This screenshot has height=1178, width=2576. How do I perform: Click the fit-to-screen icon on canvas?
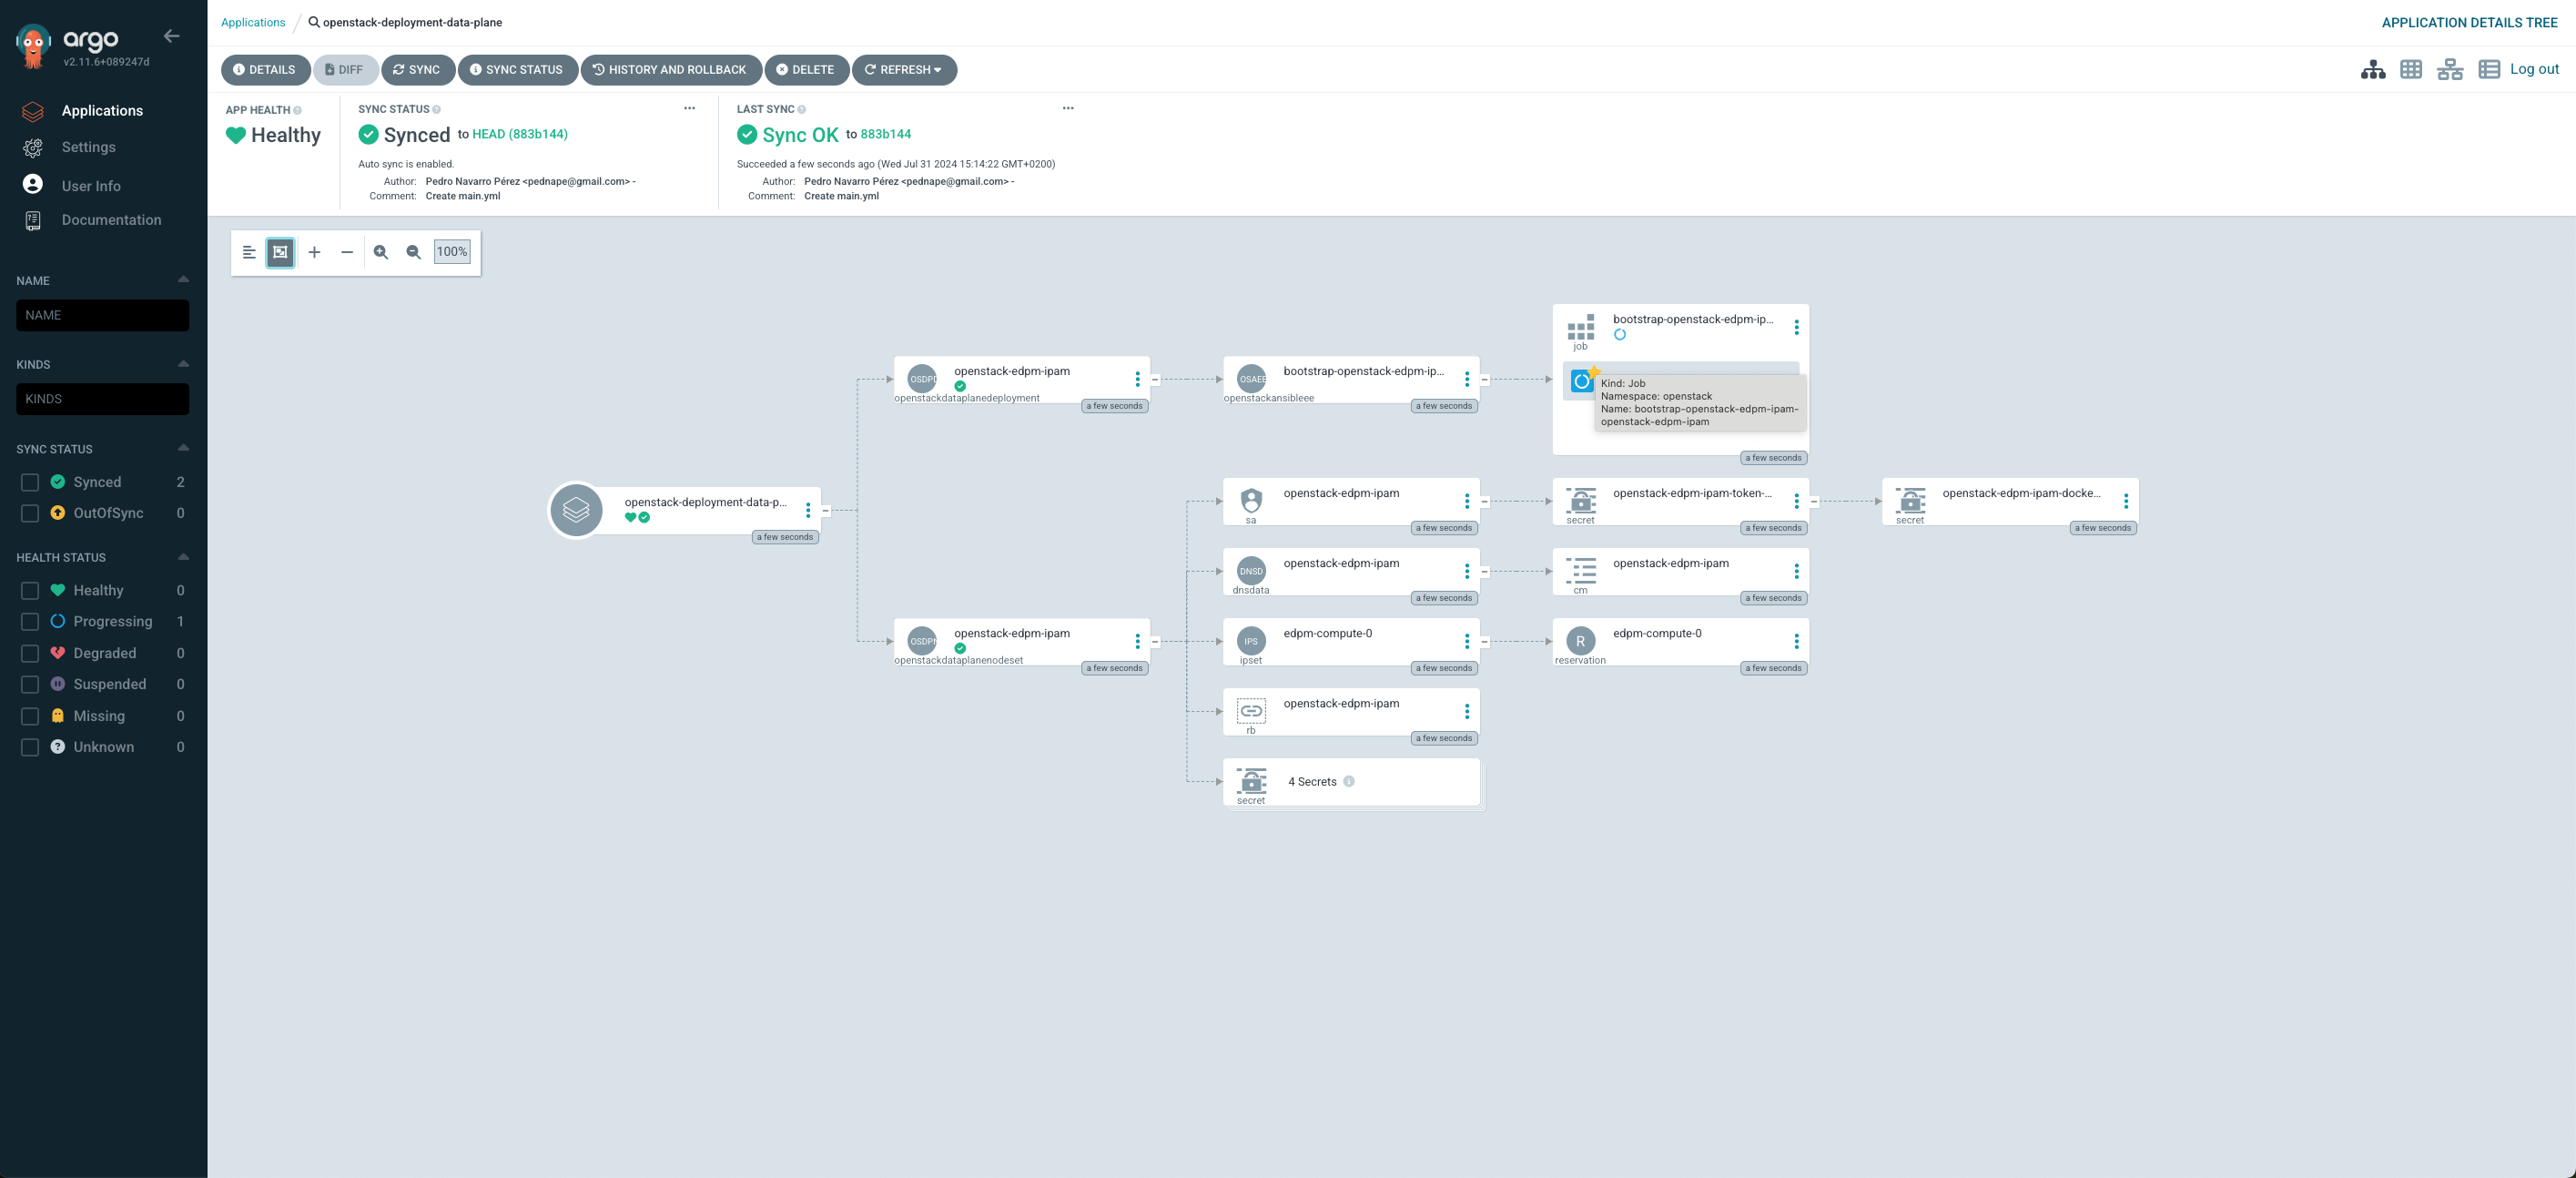tap(279, 251)
